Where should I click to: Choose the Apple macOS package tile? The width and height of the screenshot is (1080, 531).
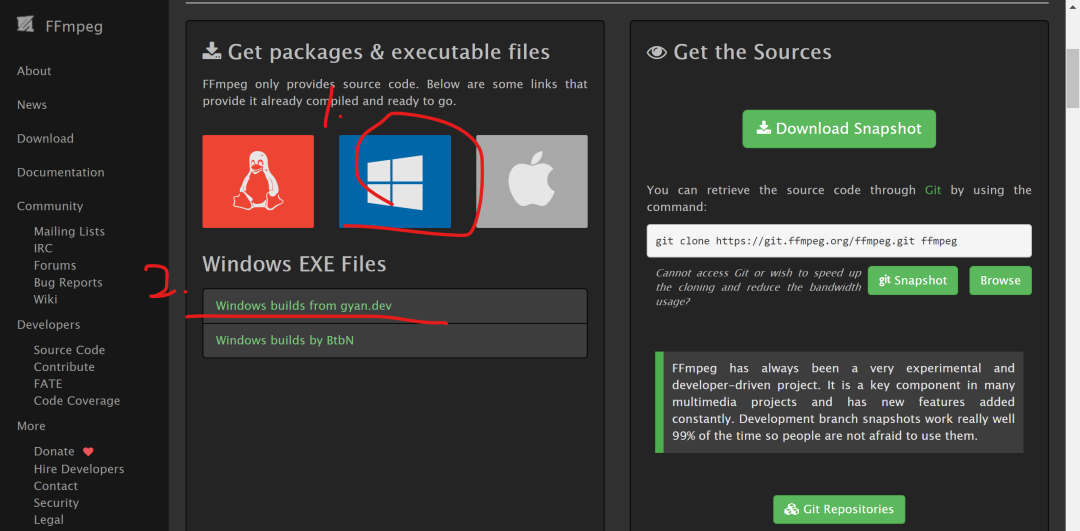[532, 181]
